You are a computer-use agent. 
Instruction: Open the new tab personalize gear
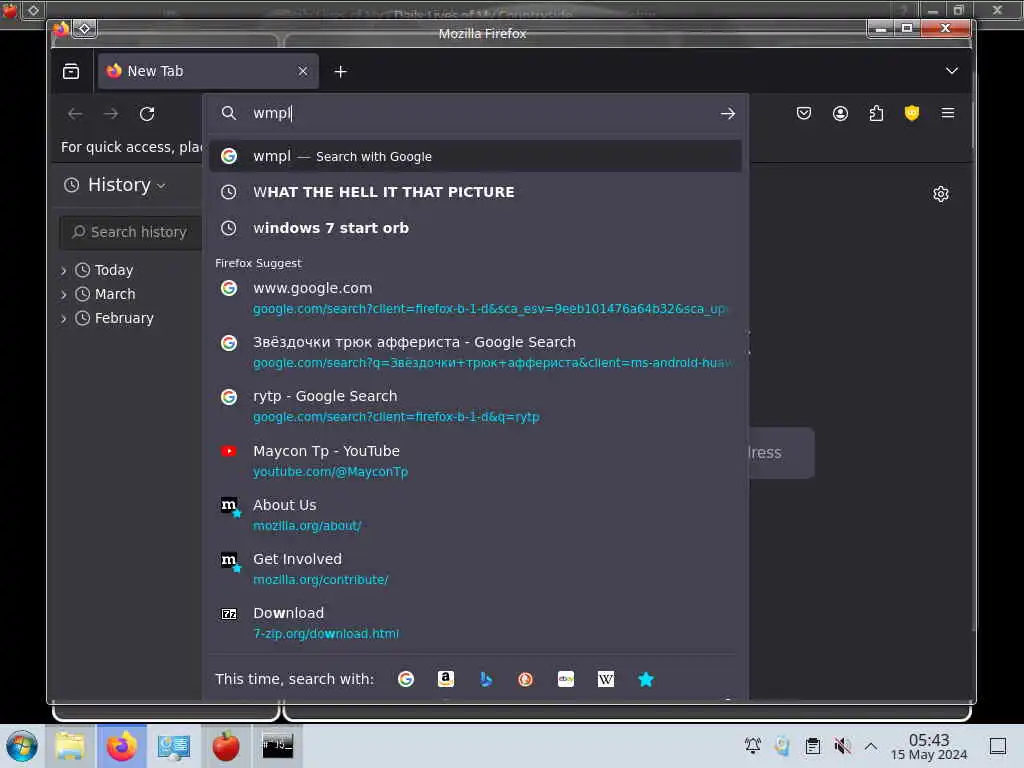pyautogui.click(x=940, y=194)
